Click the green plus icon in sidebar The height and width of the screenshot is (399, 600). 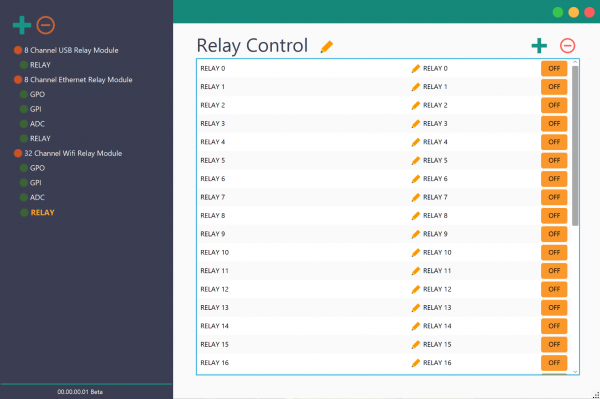[22, 25]
